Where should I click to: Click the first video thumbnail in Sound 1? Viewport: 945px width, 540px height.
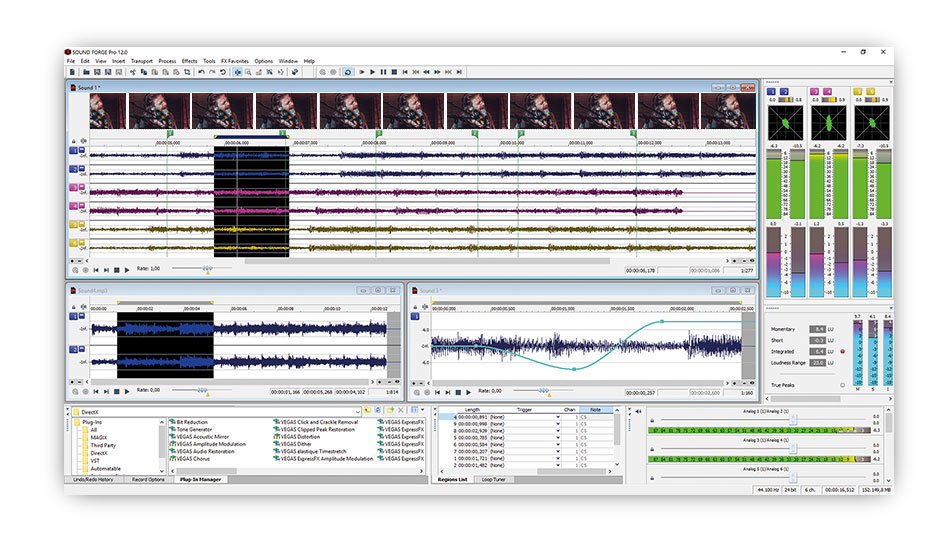click(108, 111)
